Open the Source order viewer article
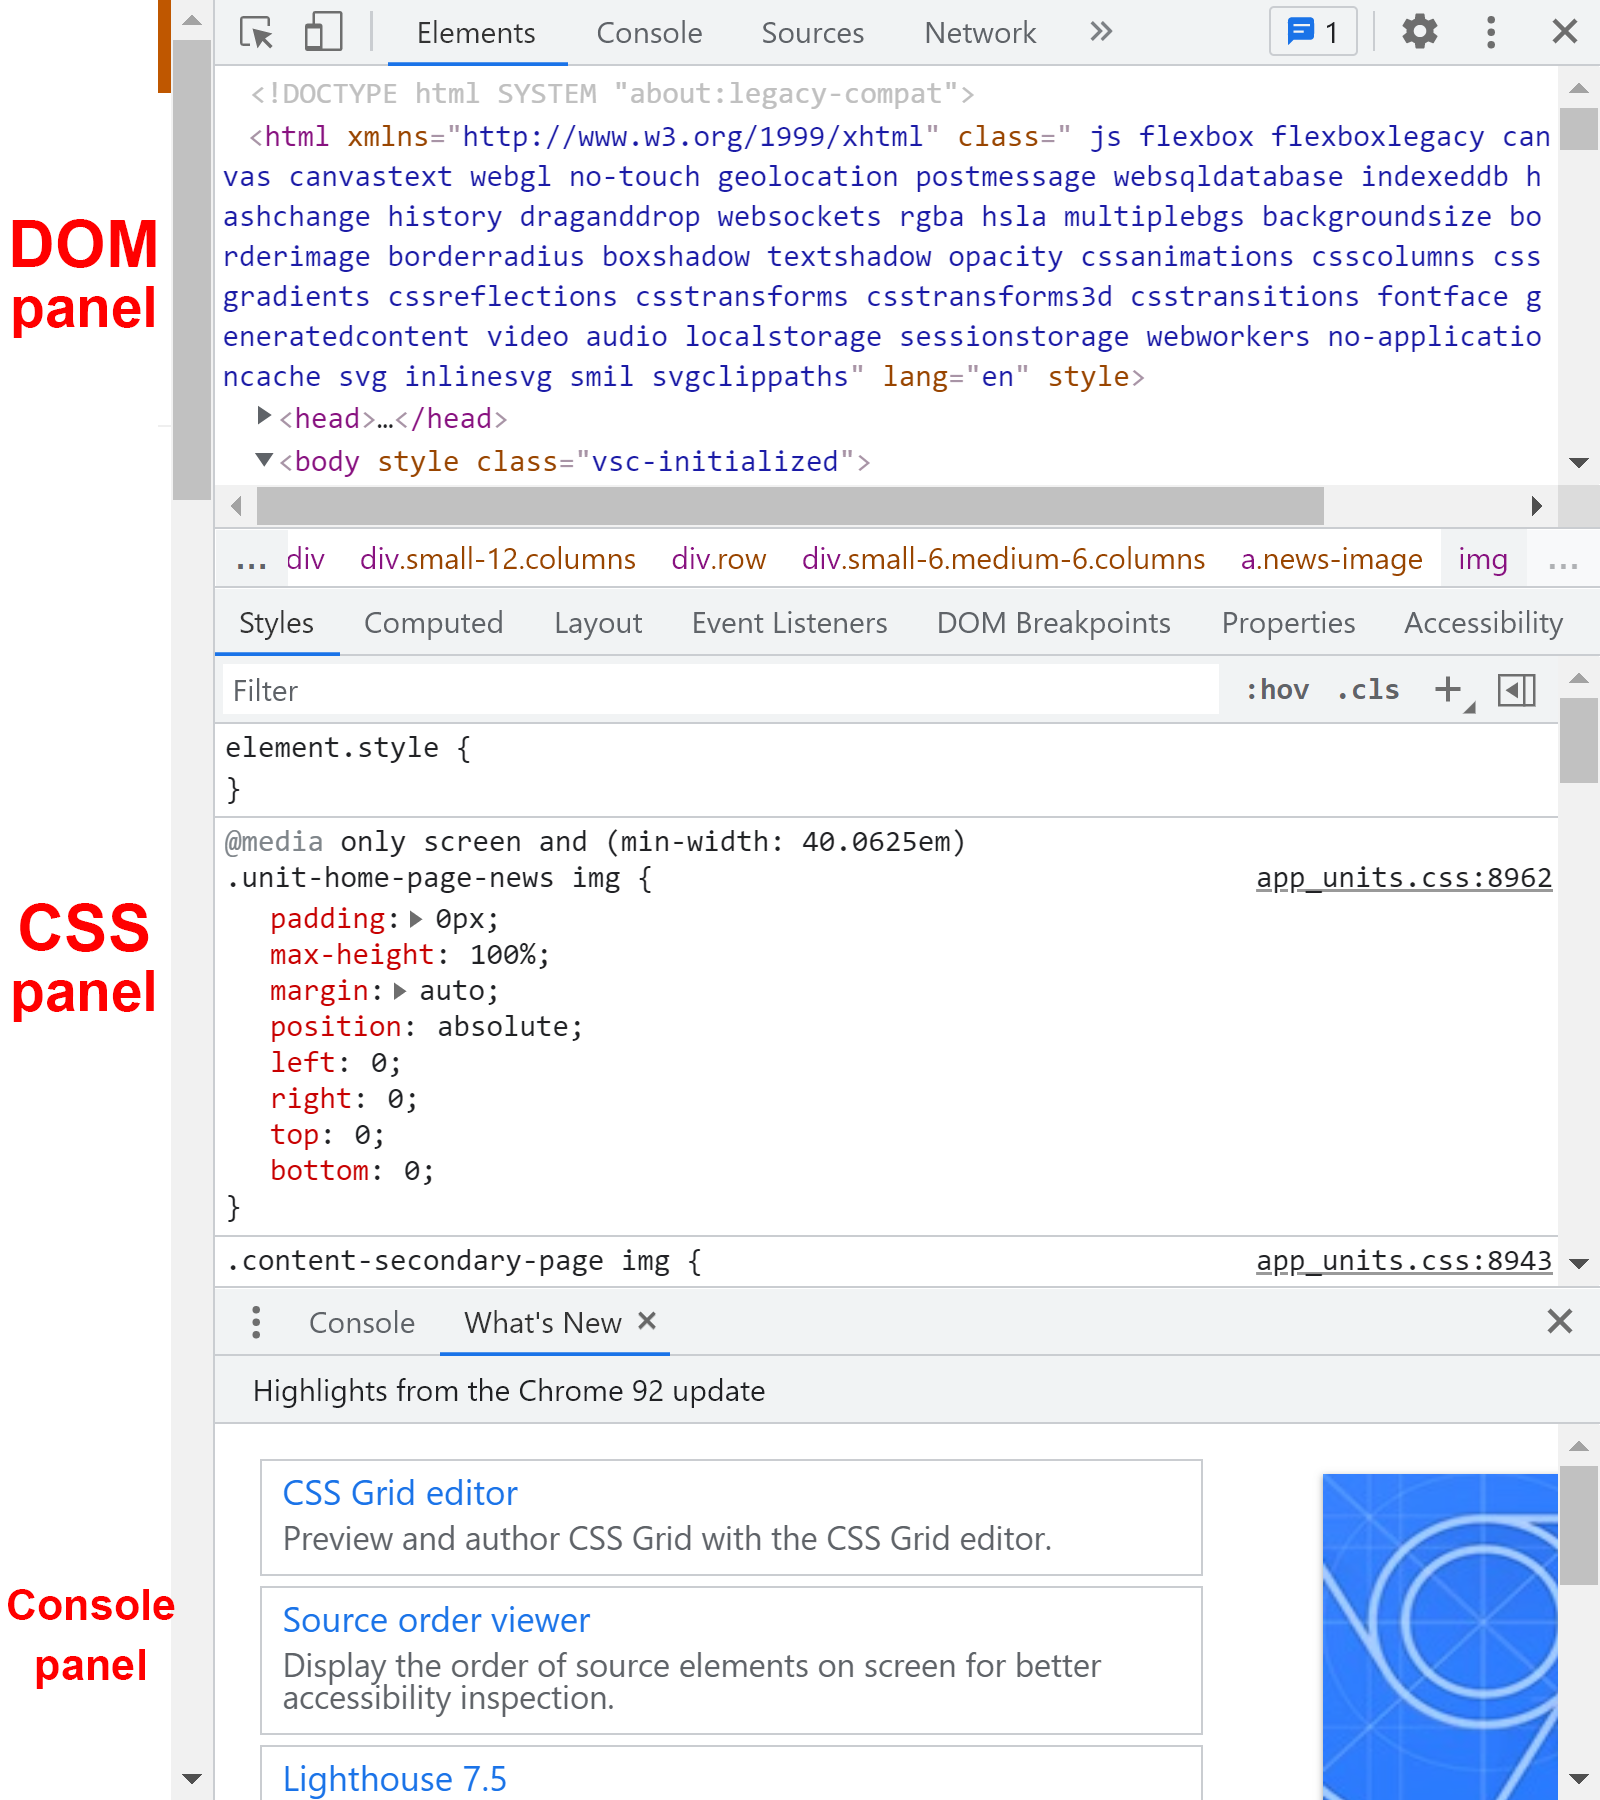Screen dimensions: 1600x1800 (731, 1660)
